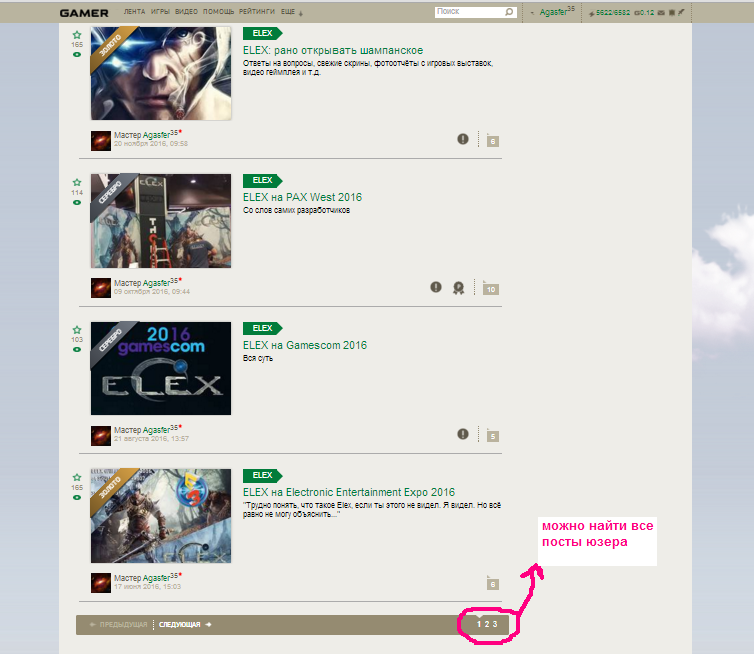Screen dimensions: 754x654
Task: Open the РЕЙТИНГИ menu item
Action: [x=258, y=12]
